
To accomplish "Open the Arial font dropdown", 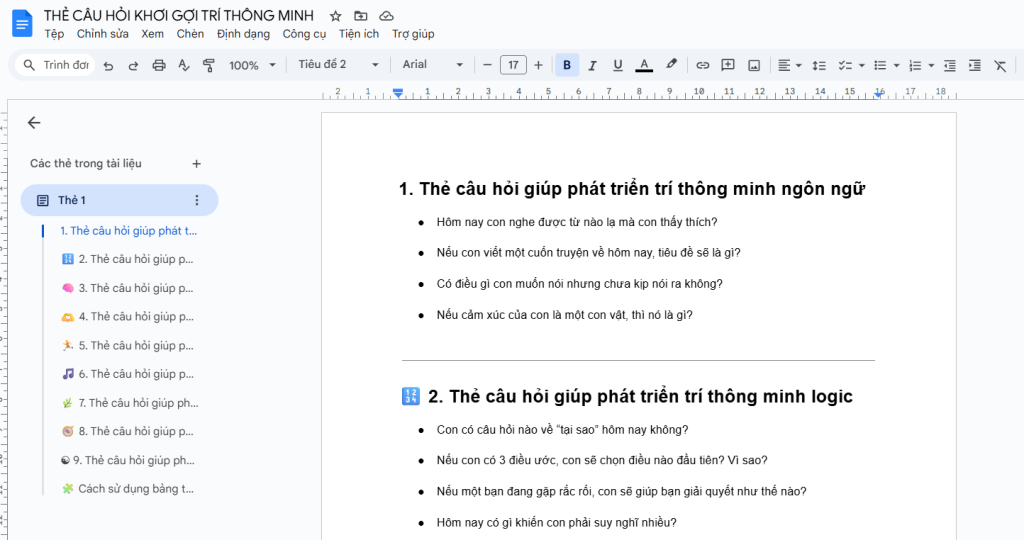I will click(x=432, y=65).
